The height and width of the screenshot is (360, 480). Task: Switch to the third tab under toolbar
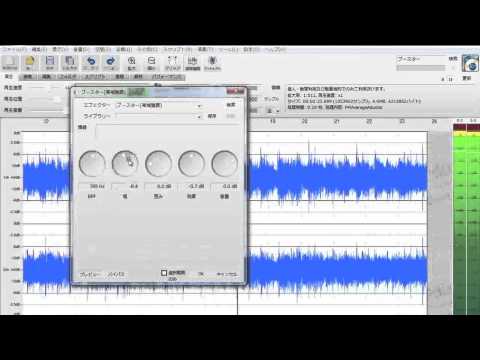[x=46, y=77]
